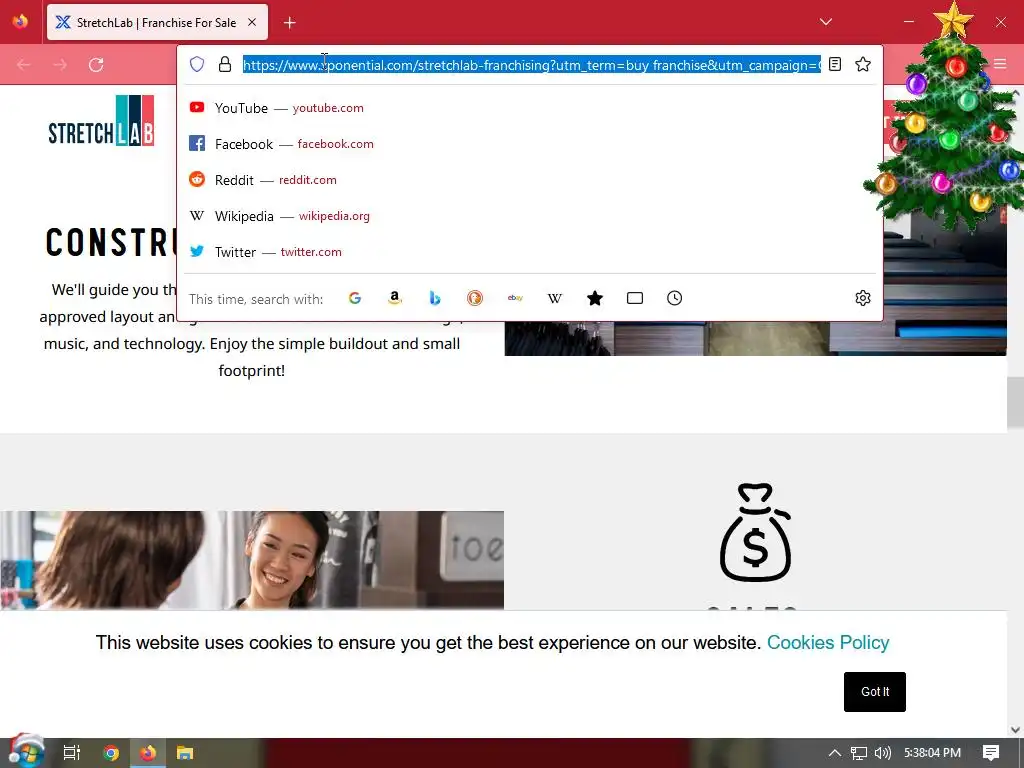Open search settings gear icon
The width and height of the screenshot is (1024, 768).
coord(863,298)
